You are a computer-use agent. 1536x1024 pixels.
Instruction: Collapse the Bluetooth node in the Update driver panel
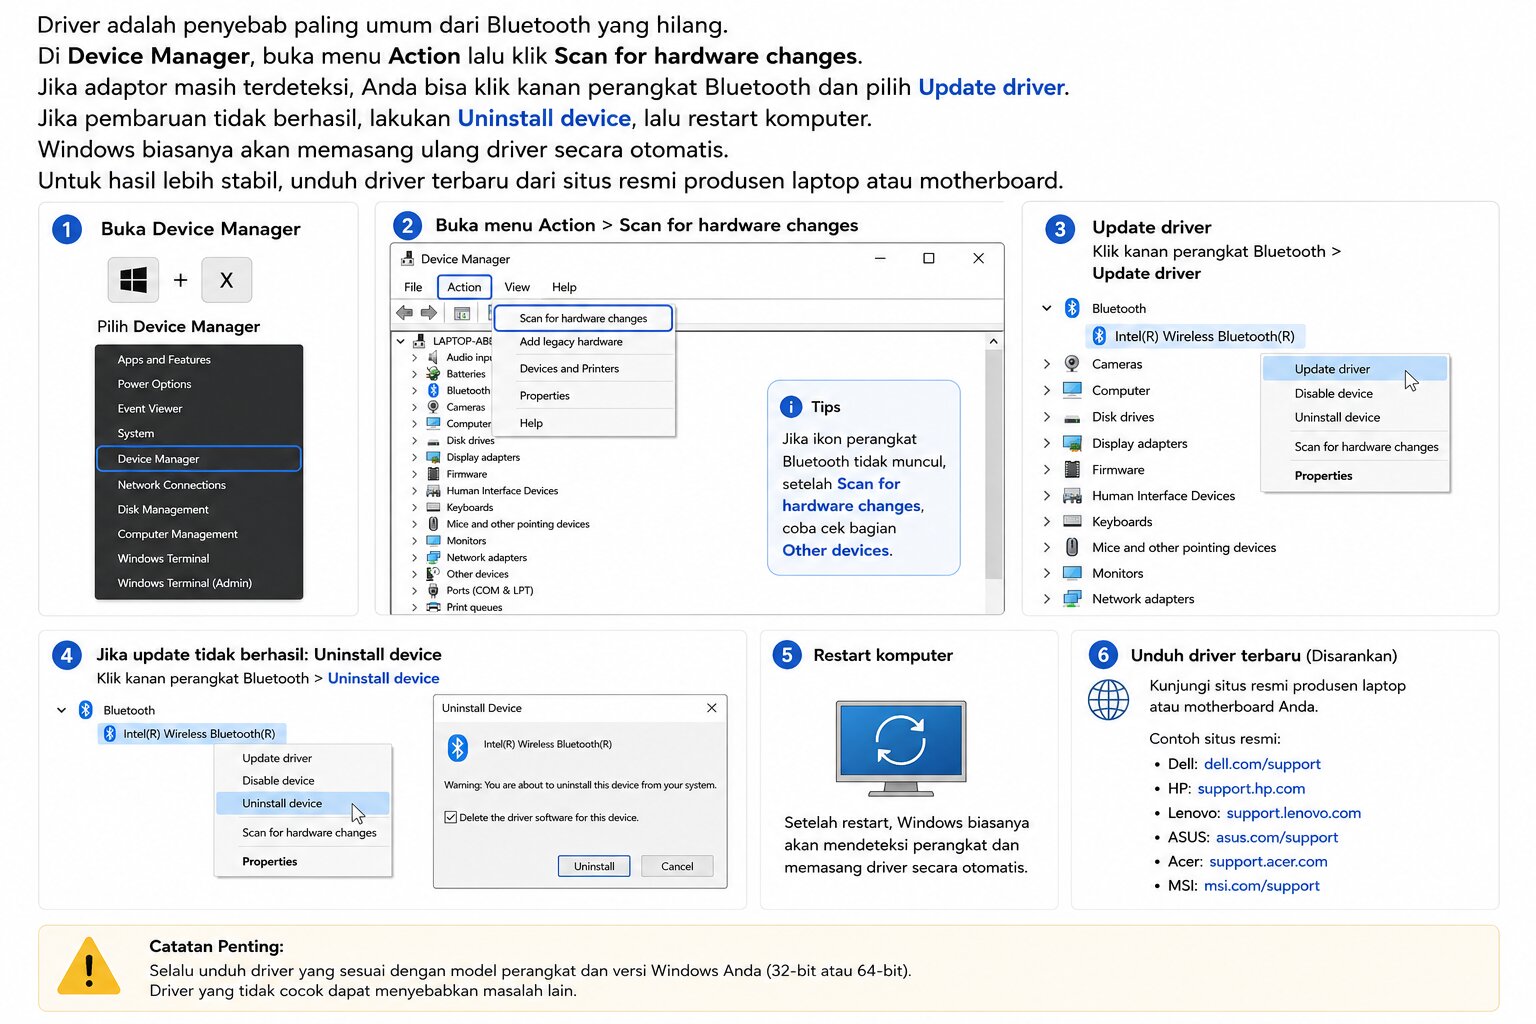point(1047,308)
